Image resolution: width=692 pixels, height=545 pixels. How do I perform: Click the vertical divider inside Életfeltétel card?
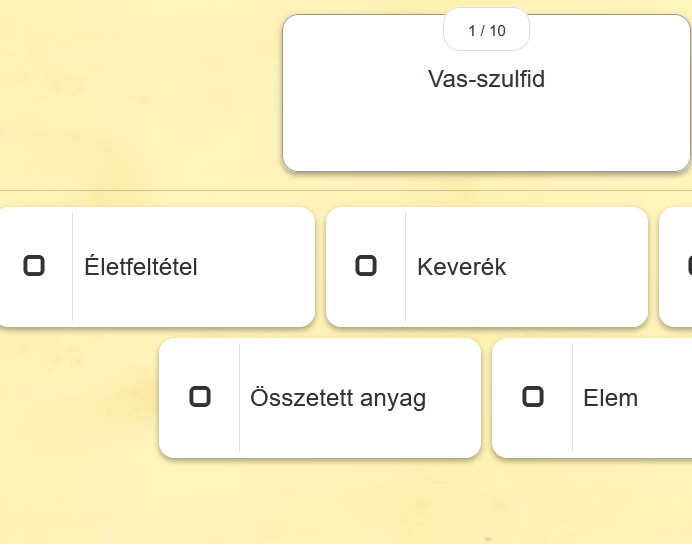tap(72, 267)
